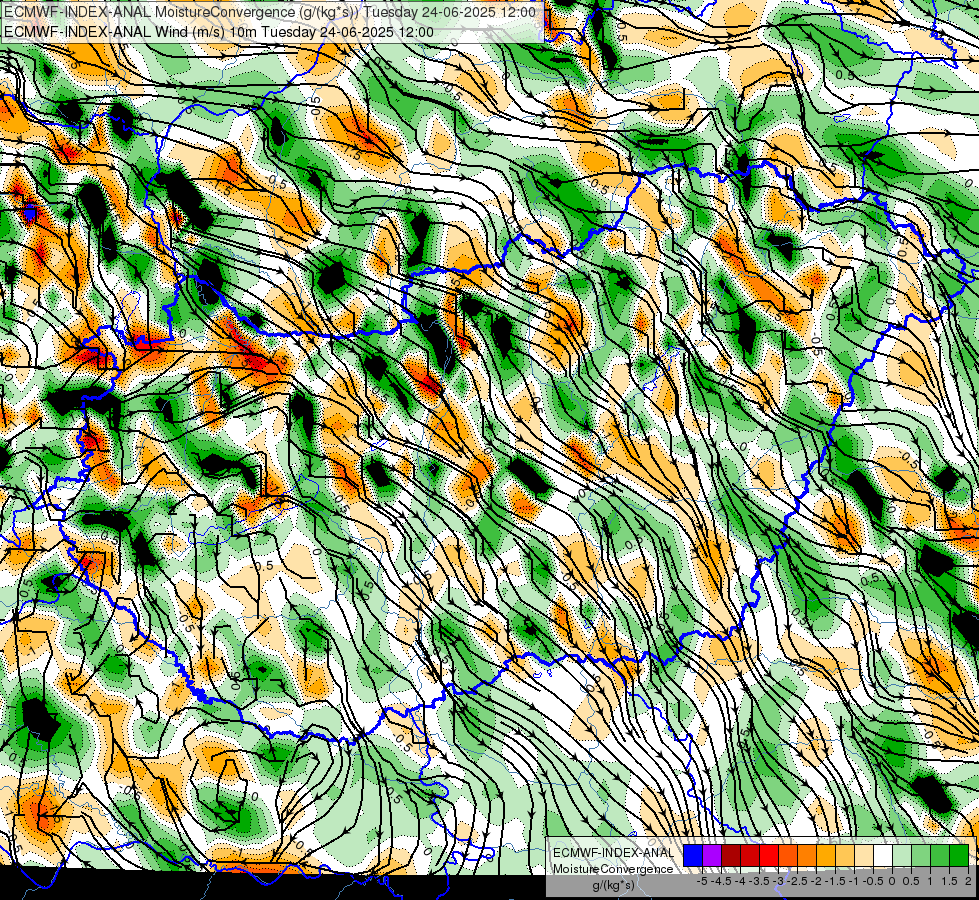Click the '-4.5' legend tick label
Viewport: 979px width, 900px height.
[x=723, y=881]
